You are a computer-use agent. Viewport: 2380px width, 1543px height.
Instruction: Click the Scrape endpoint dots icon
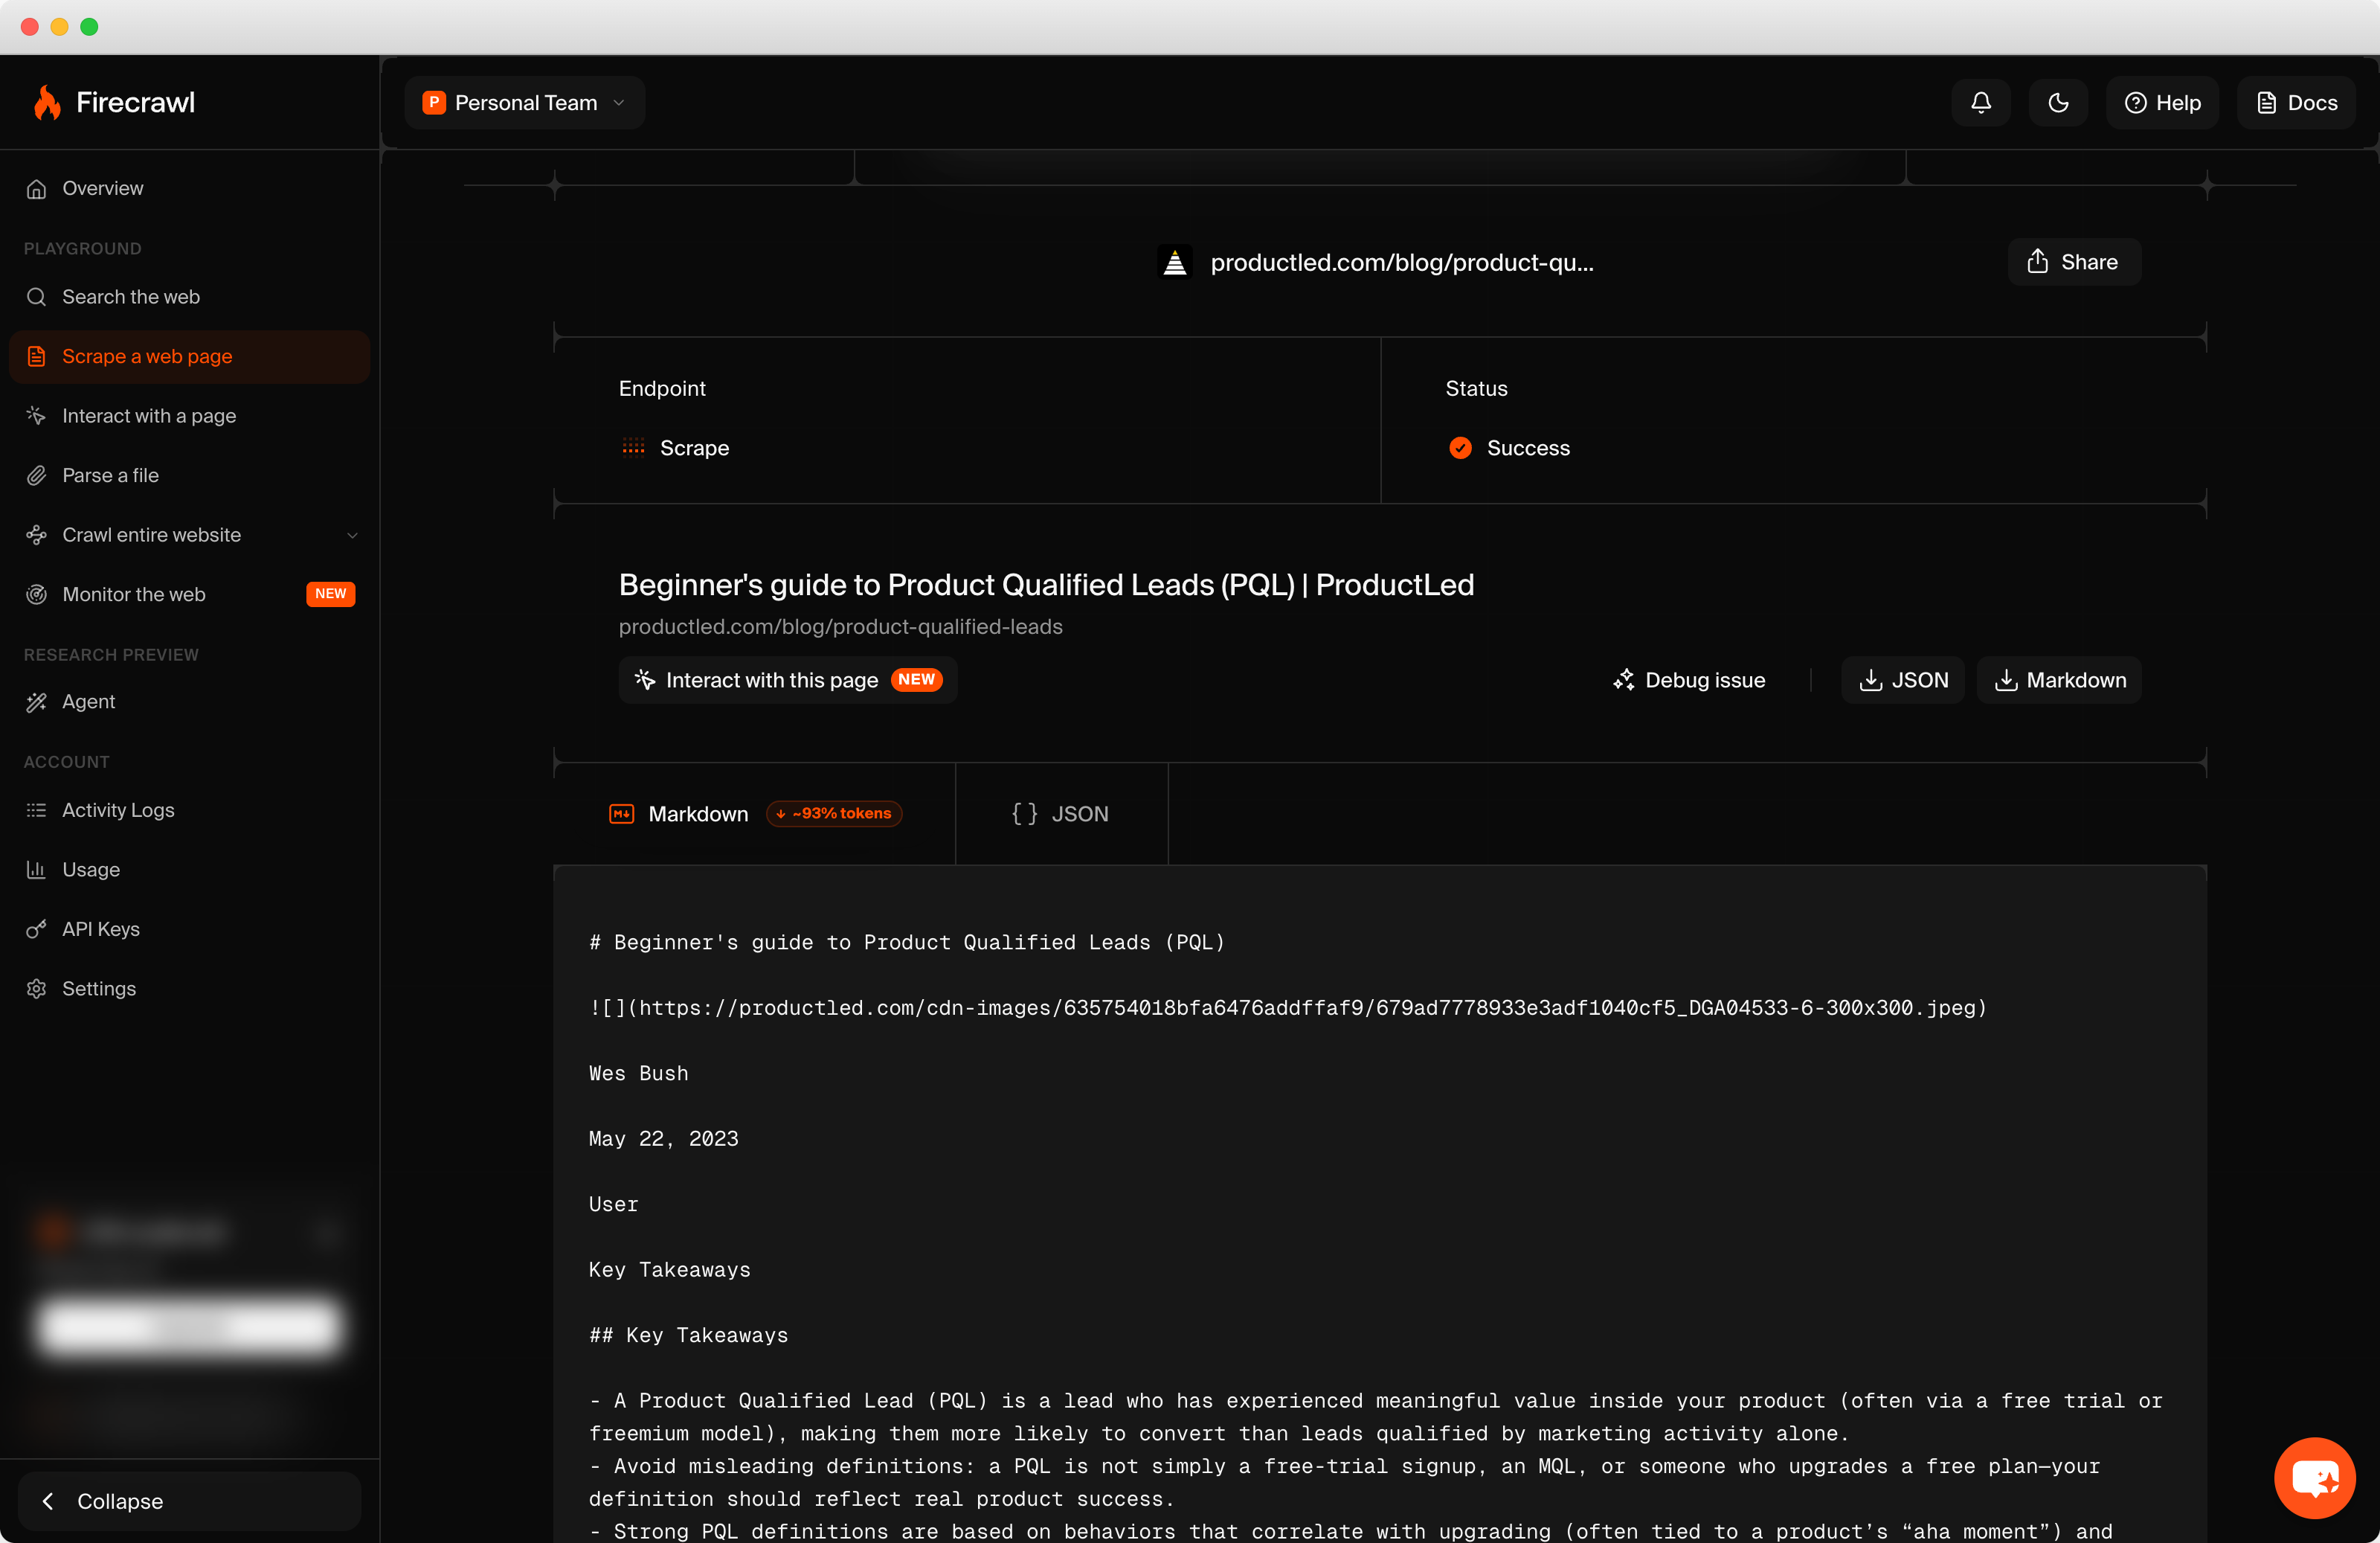click(x=633, y=447)
